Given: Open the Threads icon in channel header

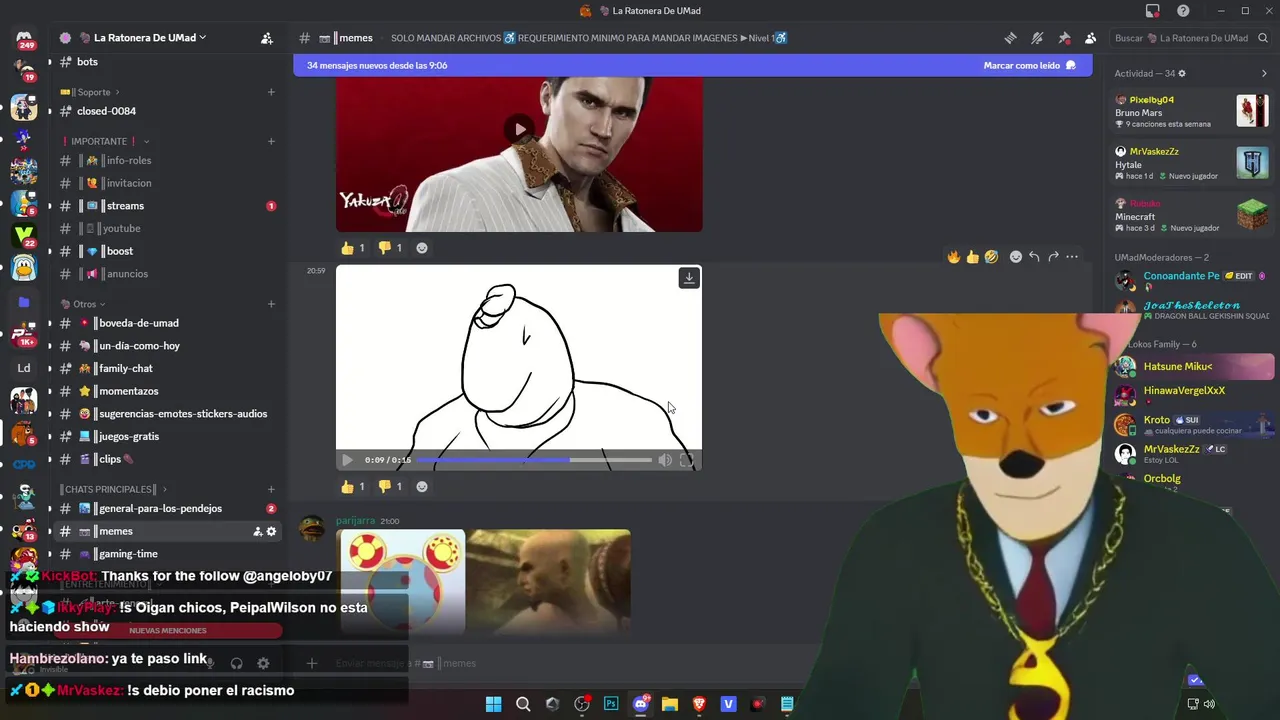Looking at the screenshot, I should (x=1010, y=38).
